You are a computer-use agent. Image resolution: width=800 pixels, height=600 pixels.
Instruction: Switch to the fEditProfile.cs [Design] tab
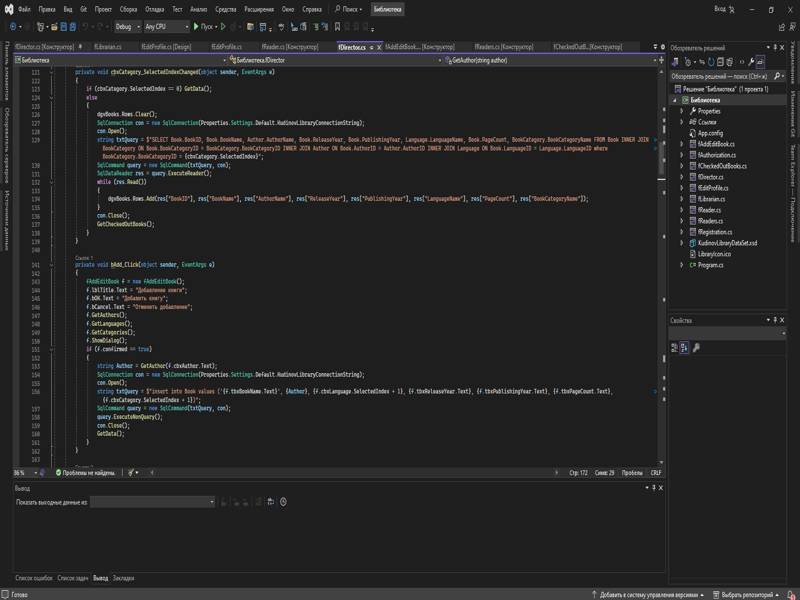166,46
